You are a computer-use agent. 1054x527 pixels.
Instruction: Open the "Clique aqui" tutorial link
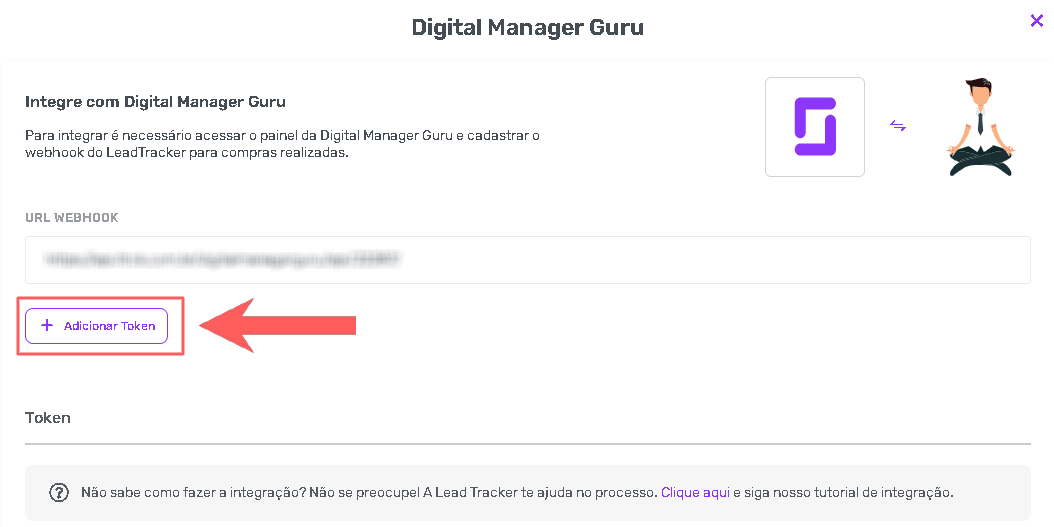pos(695,492)
